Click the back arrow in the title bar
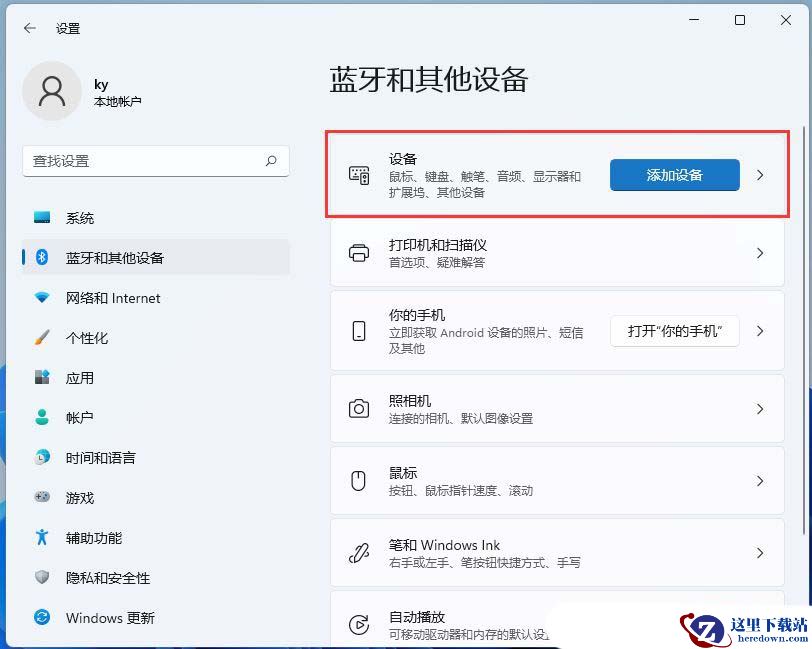 30,28
